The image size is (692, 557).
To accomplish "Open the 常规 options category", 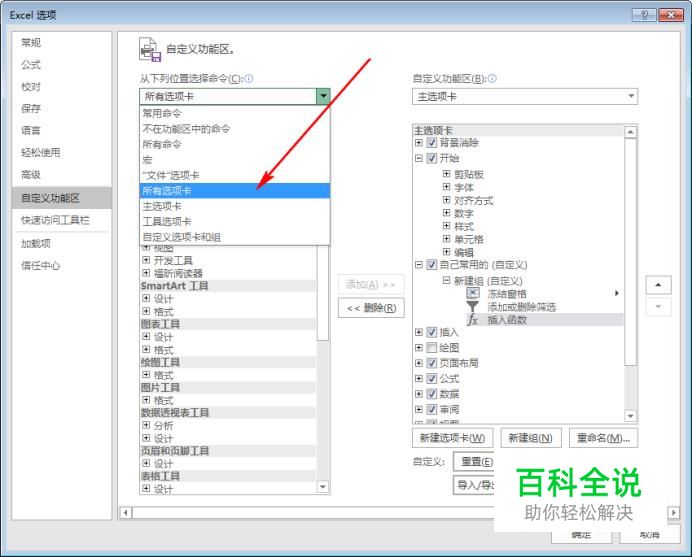I will (62, 43).
